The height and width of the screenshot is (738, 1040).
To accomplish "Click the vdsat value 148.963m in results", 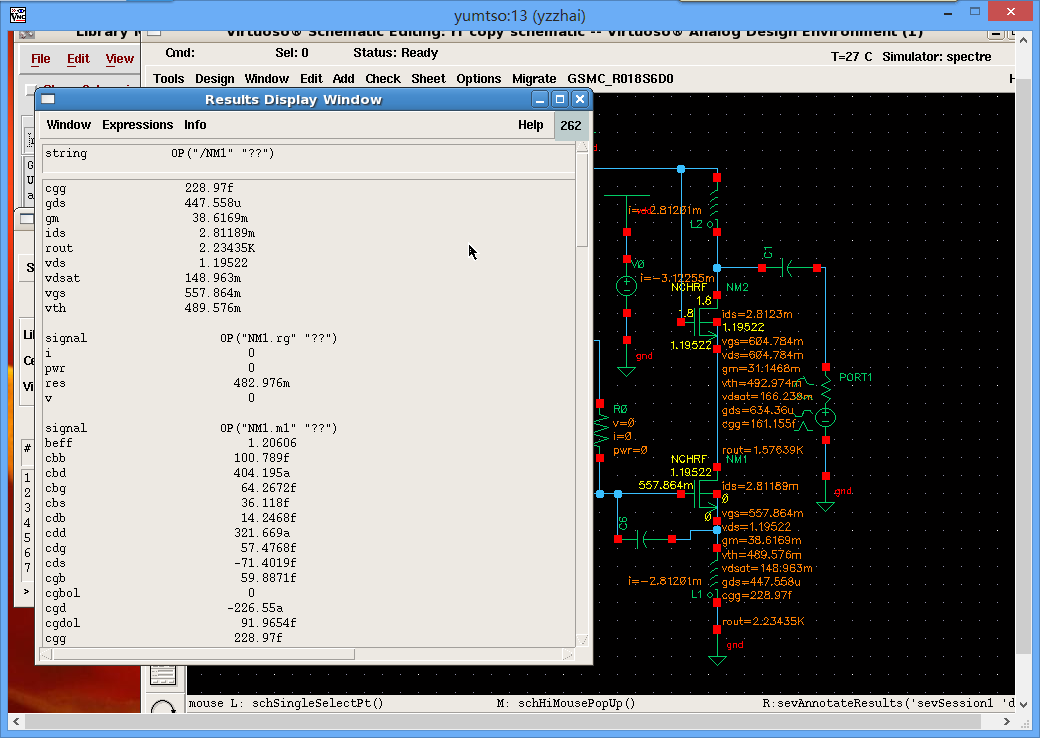I will click(x=213, y=278).
